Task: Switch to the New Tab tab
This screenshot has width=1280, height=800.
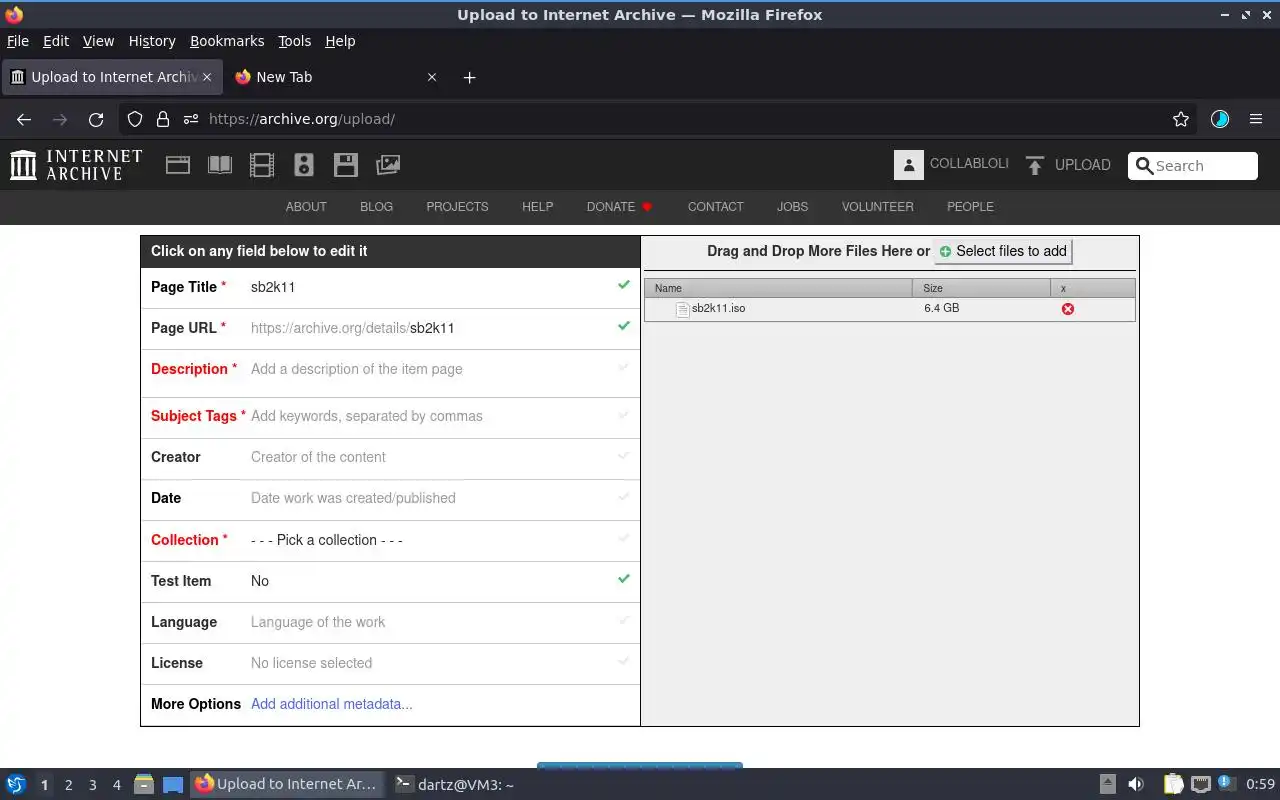Action: click(x=336, y=77)
